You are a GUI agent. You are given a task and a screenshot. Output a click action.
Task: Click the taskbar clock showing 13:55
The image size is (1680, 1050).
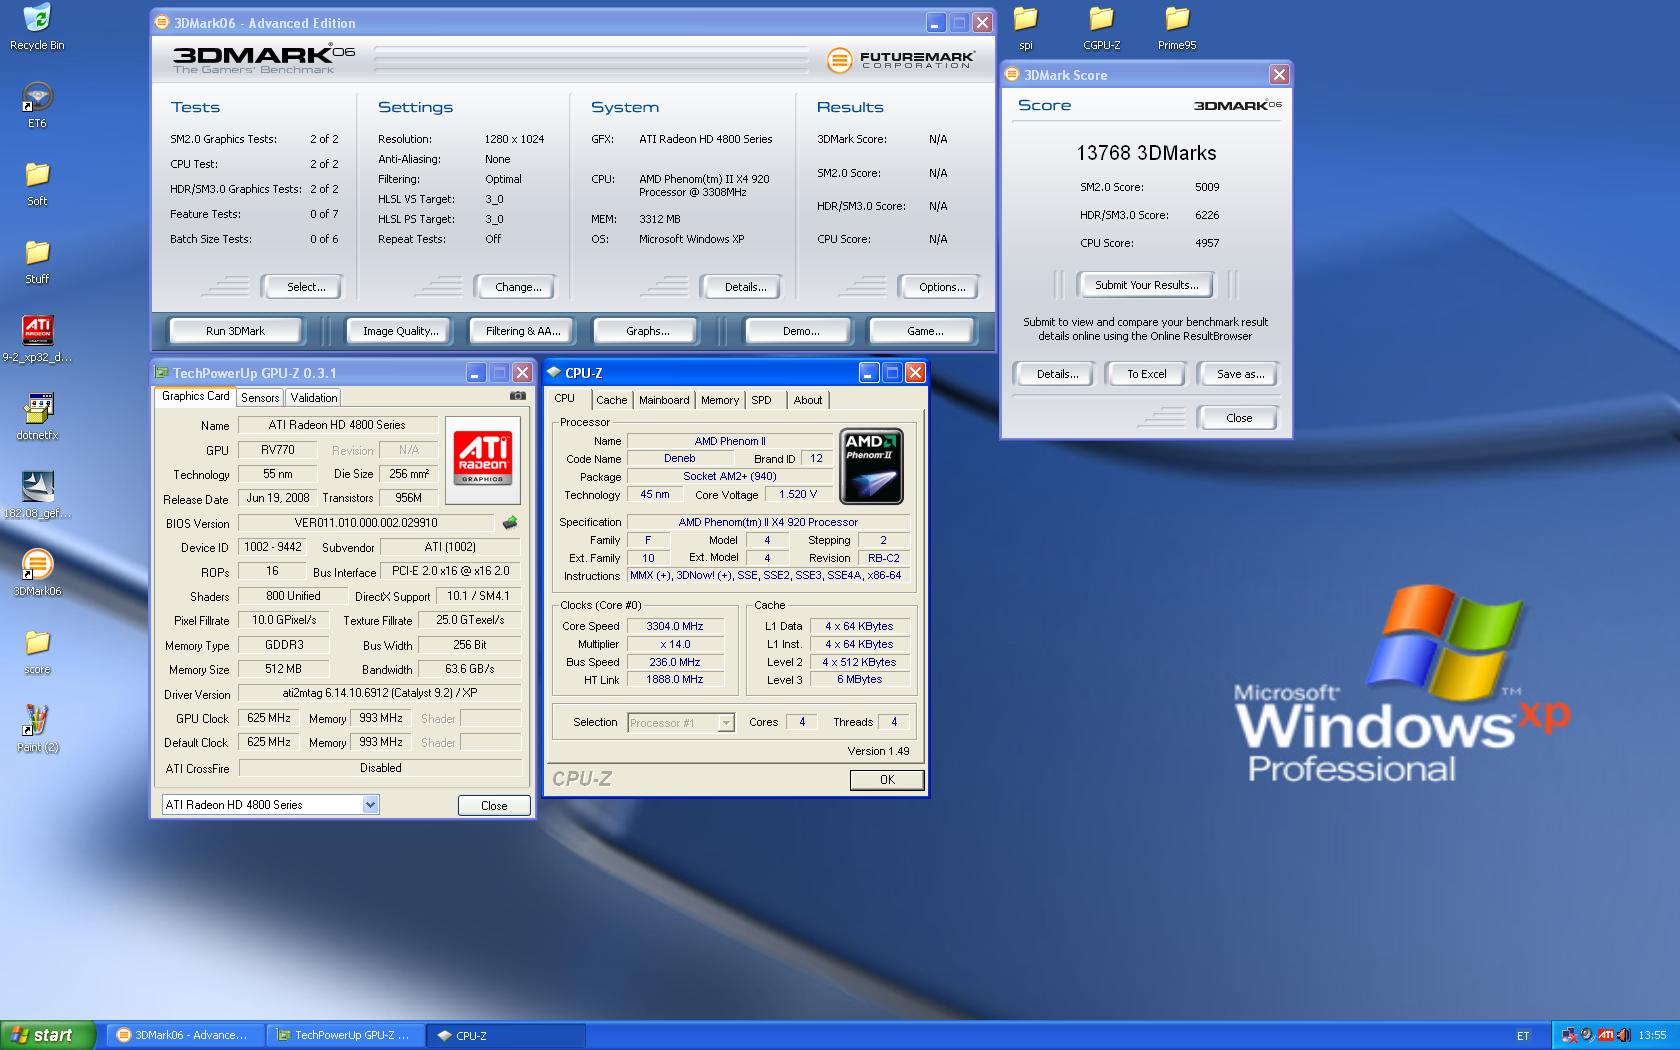[x=1652, y=1036]
